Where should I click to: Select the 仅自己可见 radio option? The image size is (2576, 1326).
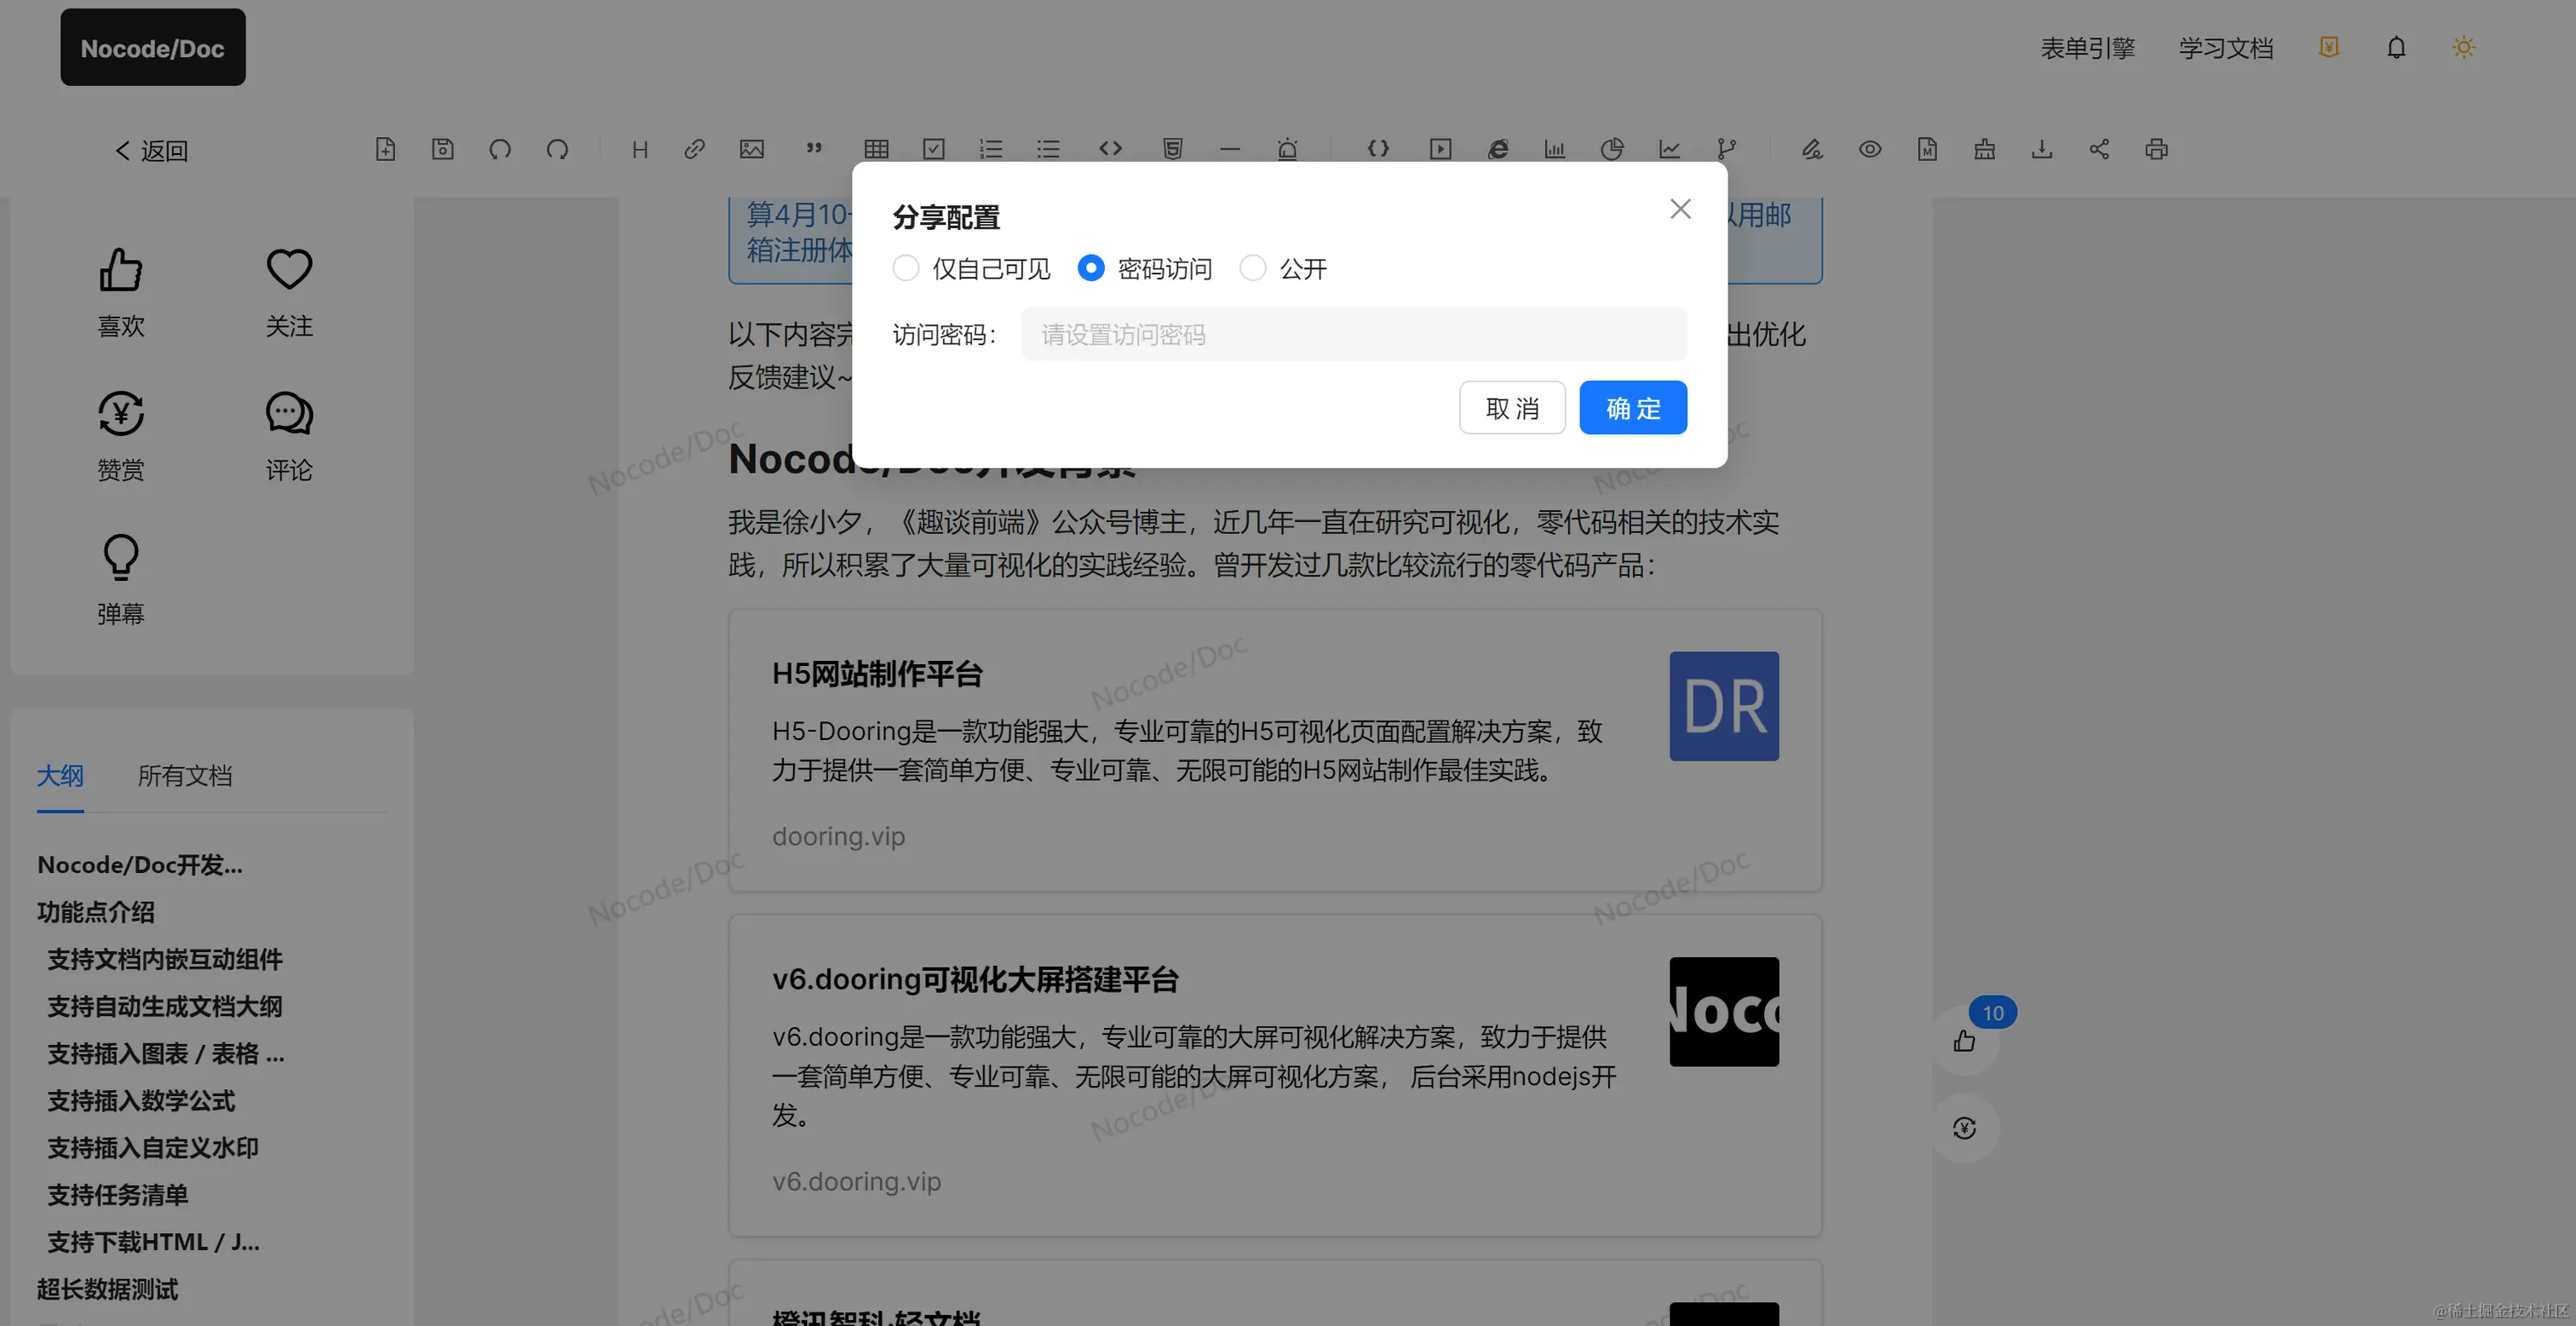pyautogui.click(x=971, y=268)
